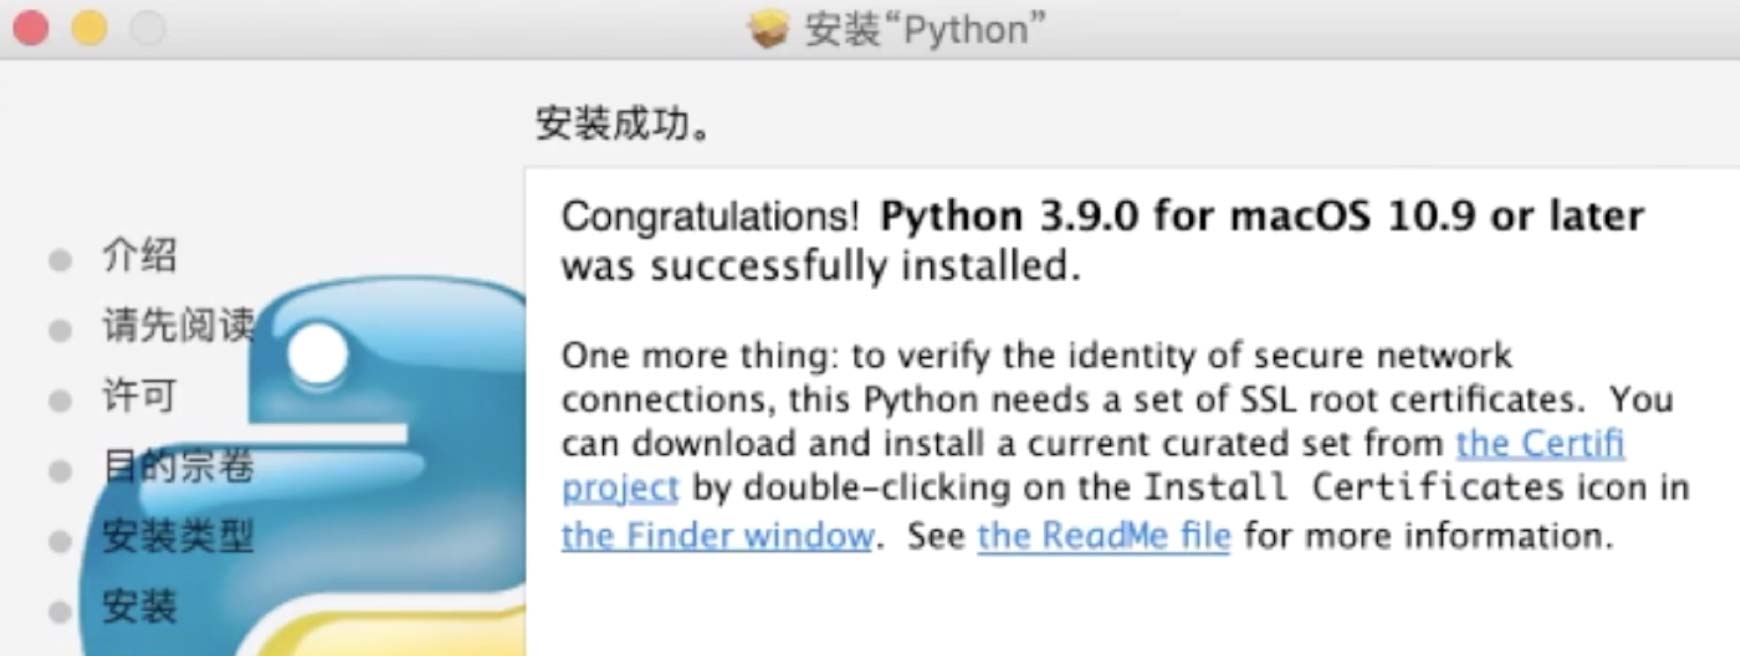Click the Install Certificates monospaced text

(x=1352, y=488)
